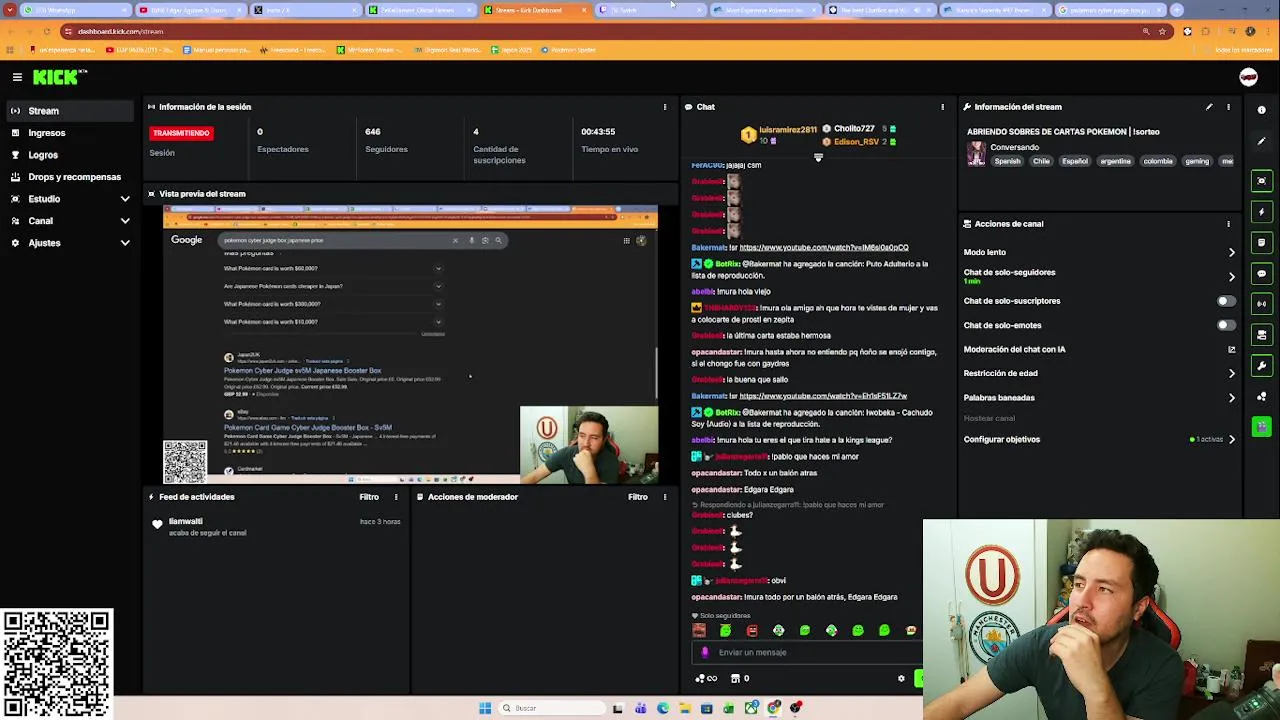Click the green bot icon in right toolbar

tap(1262, 427)
